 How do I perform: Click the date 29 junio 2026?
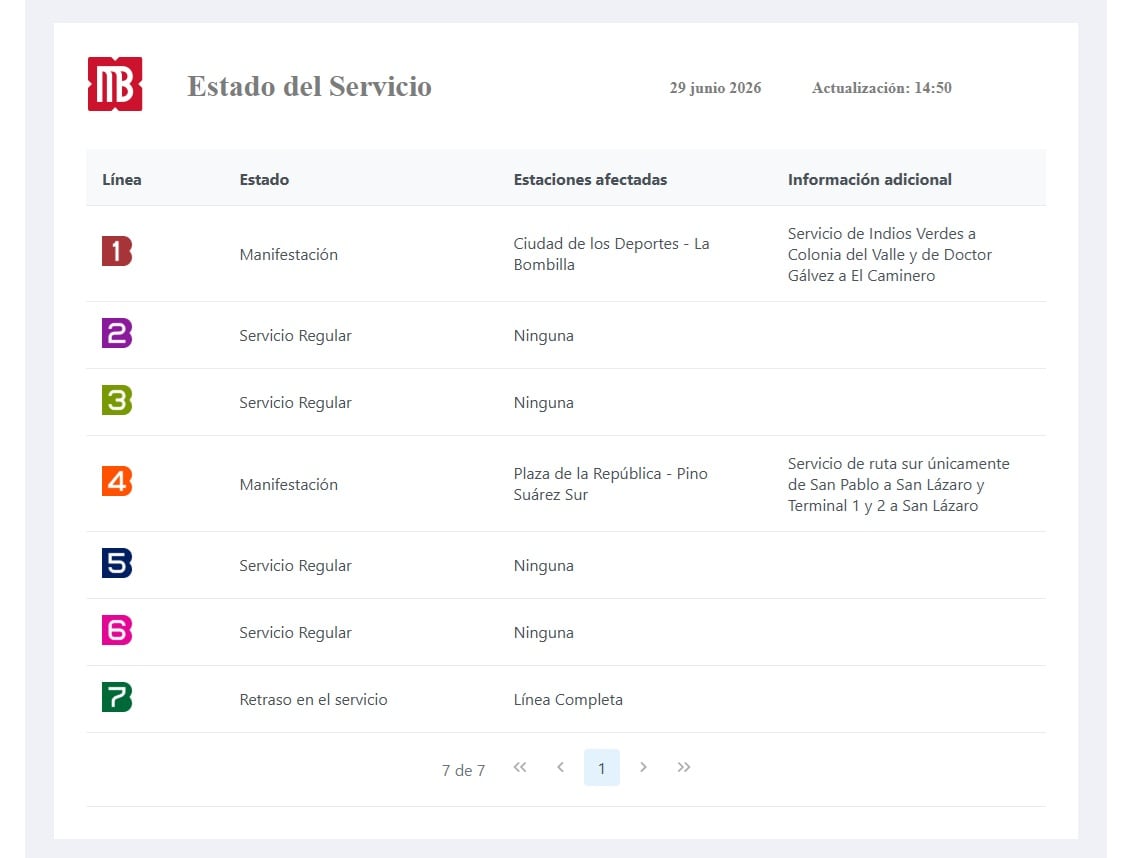[715, 88]
